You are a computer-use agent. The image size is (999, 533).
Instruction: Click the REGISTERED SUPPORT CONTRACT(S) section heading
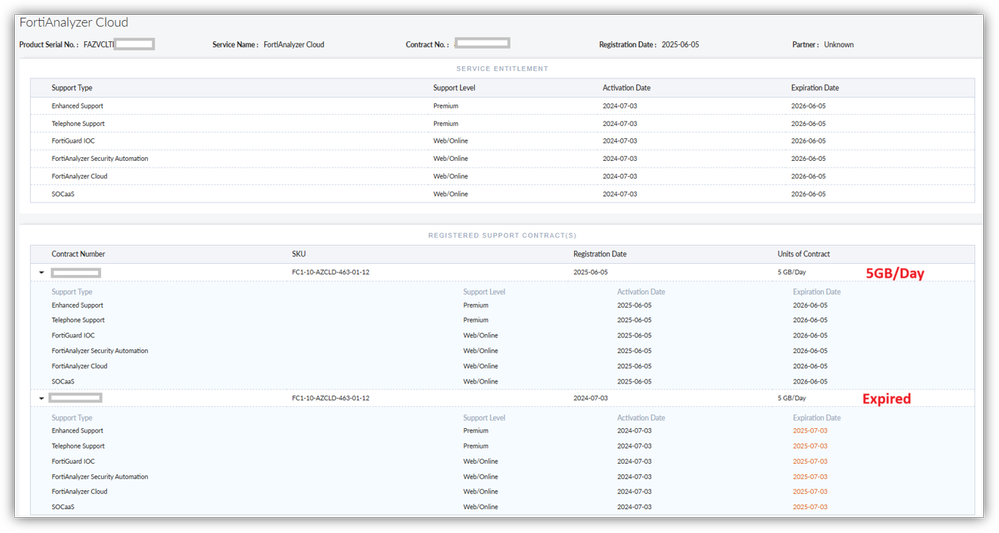click(502, 236)
